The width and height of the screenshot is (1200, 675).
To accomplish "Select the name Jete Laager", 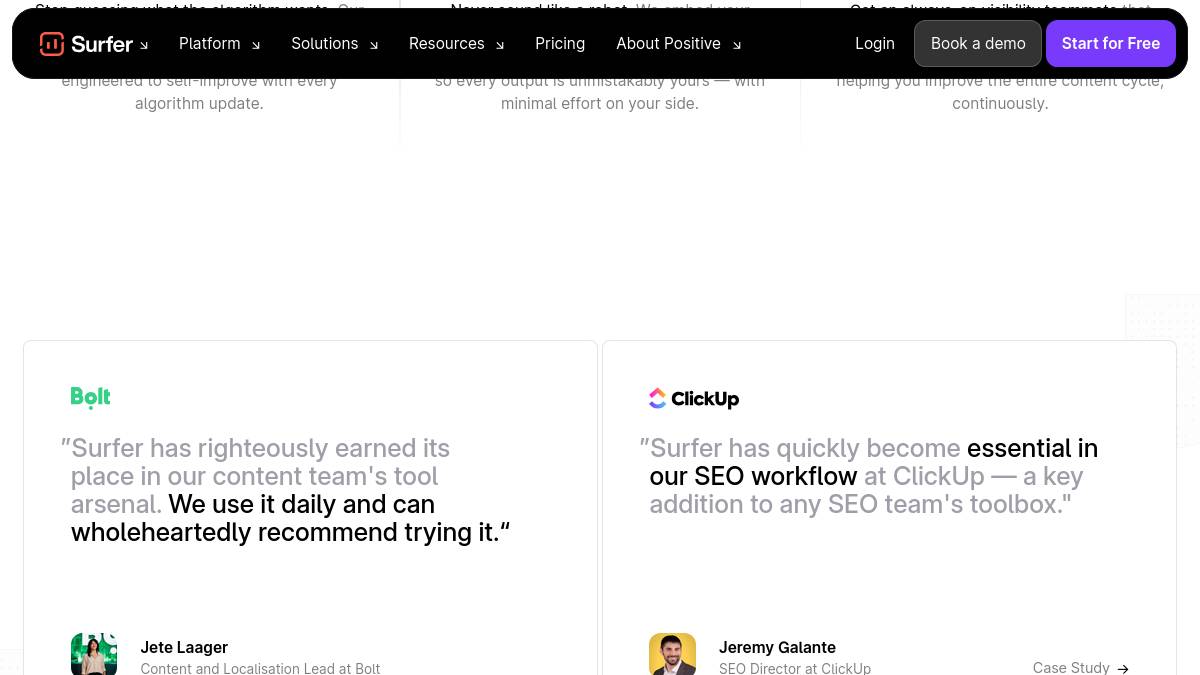I will click(x=184, y=647).
